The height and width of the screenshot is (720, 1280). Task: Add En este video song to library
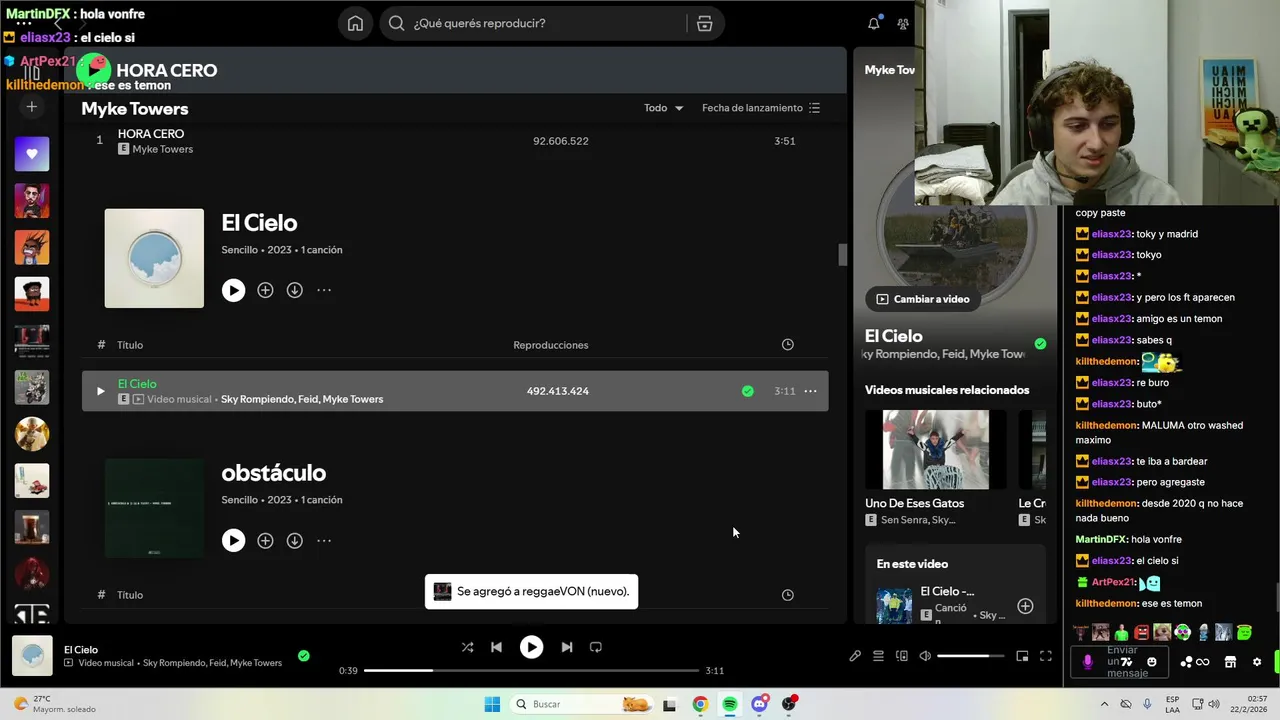pyautogui.click(x=1025, y=606)
